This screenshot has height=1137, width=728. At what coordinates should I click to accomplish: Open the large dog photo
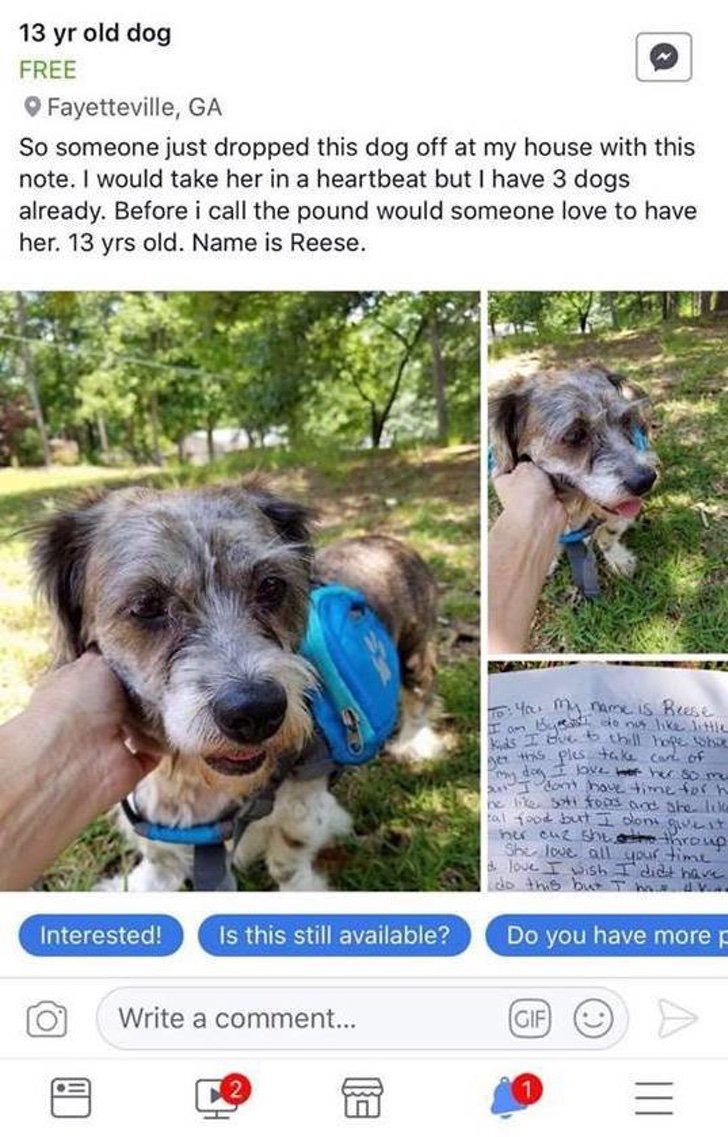click(239, 591)
